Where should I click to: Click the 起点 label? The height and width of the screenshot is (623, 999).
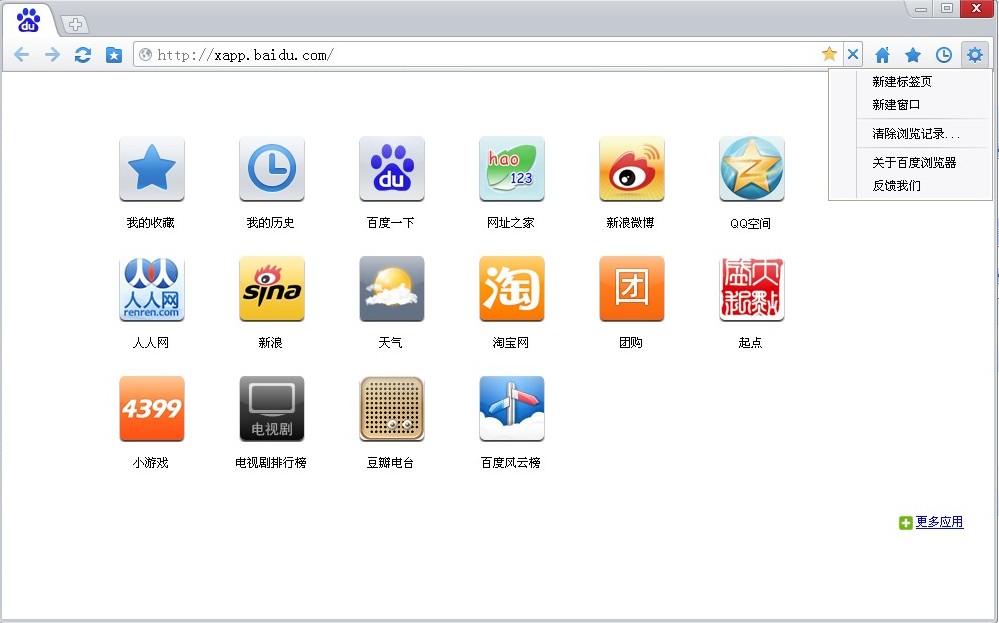click(x=751, y=343)
